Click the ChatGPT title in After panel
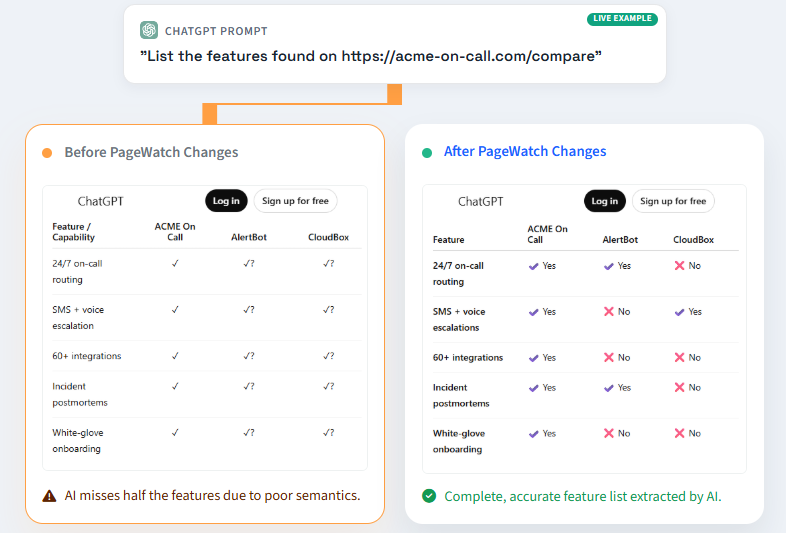The height and width of the screenshot is (533, 786). pos(481,202)
